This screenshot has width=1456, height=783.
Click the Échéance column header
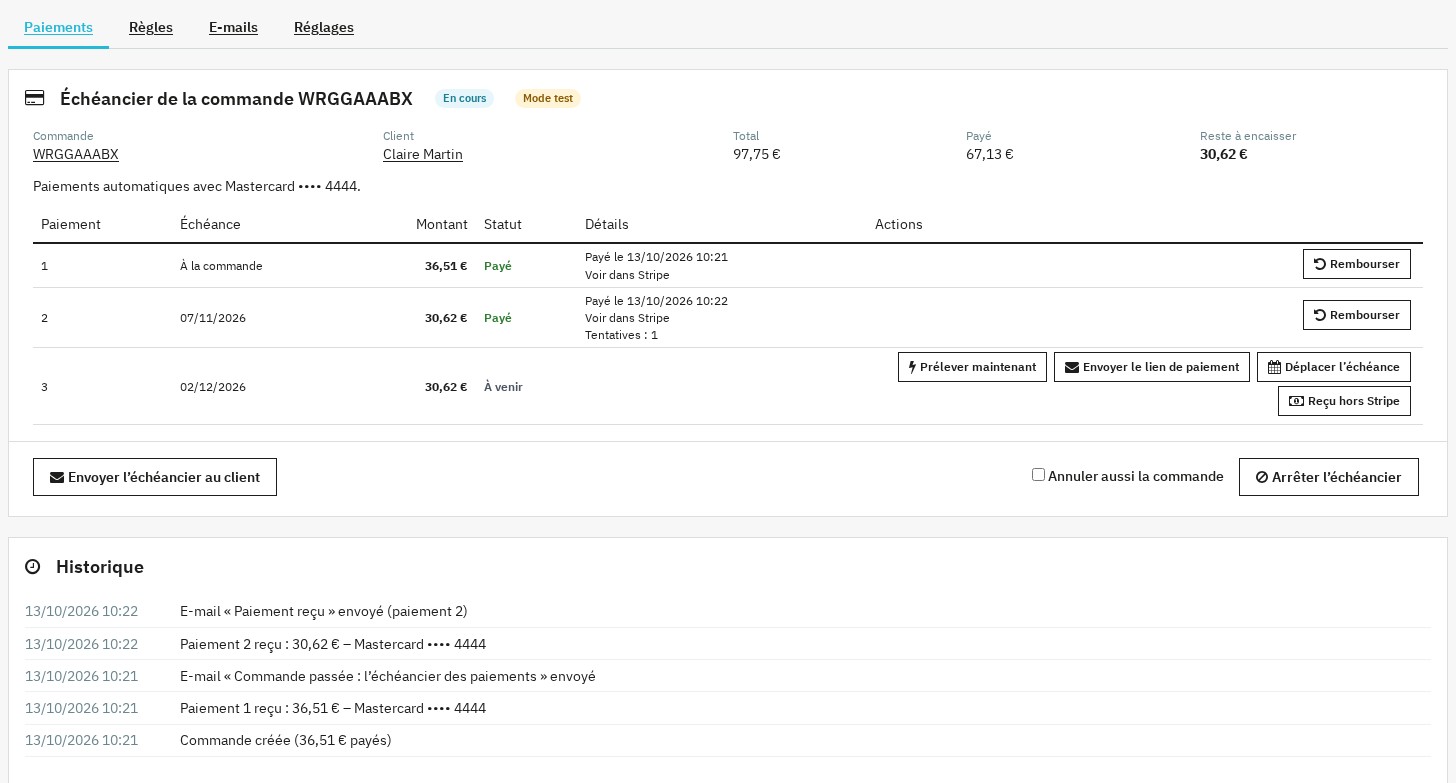coord(210,224)
